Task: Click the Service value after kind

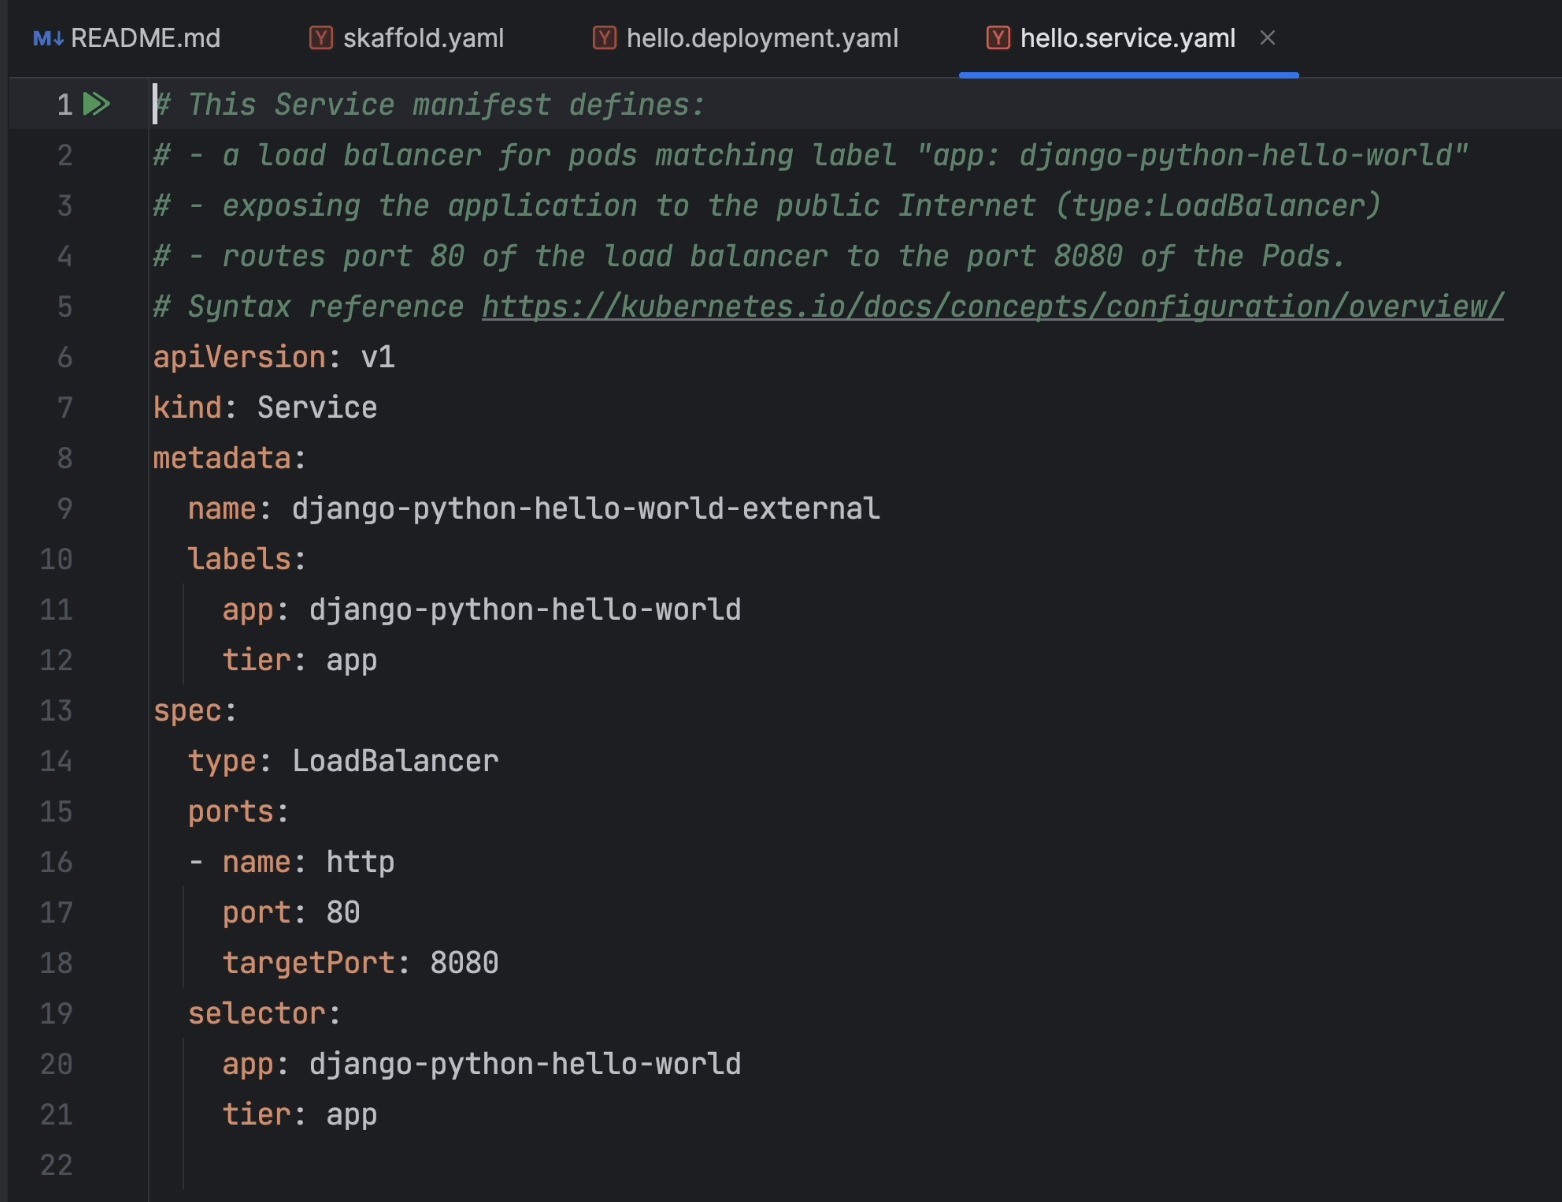Action: point(317,408)
